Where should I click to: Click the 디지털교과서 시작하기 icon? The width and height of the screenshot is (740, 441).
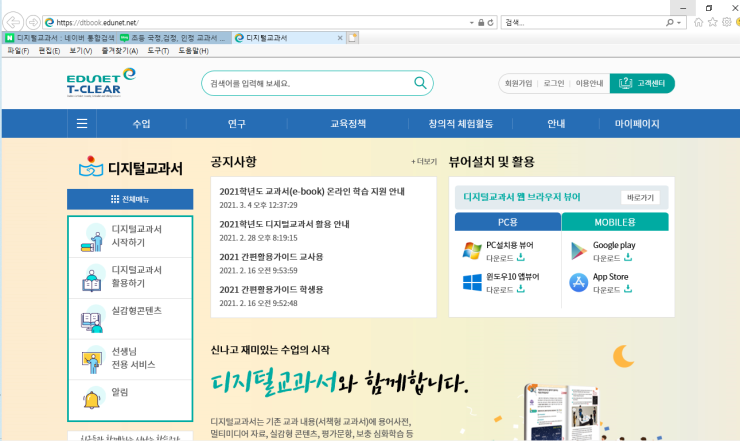coord(92,237)
